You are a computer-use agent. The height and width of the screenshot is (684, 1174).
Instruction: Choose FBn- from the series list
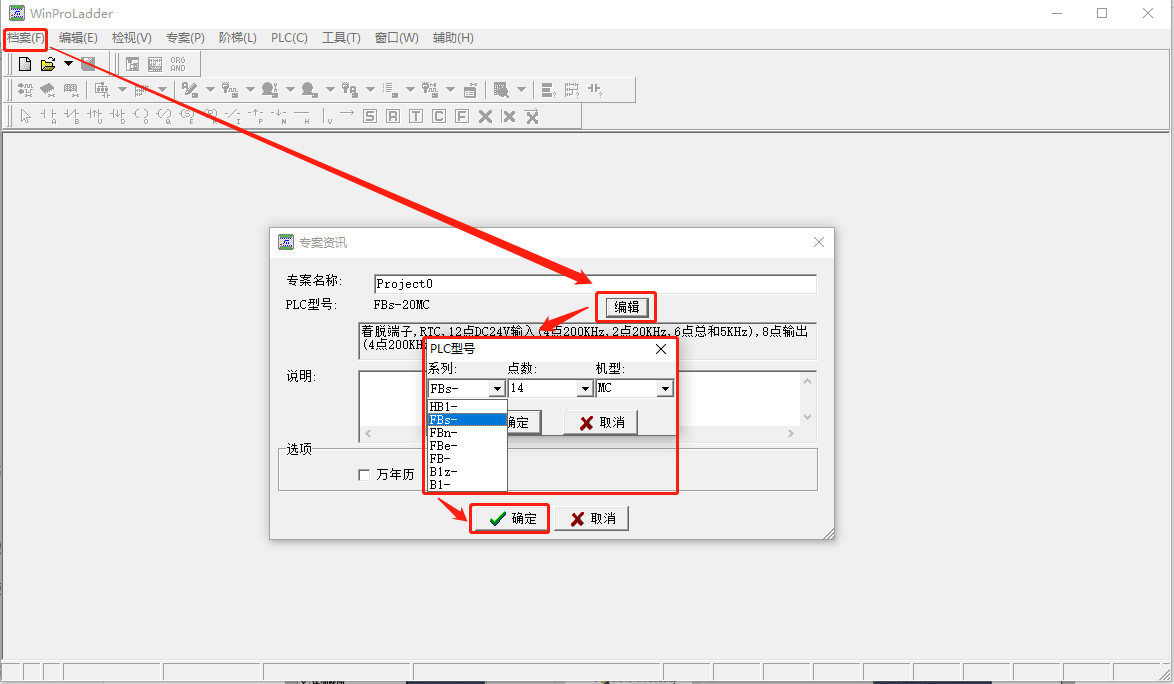[467, 433]
